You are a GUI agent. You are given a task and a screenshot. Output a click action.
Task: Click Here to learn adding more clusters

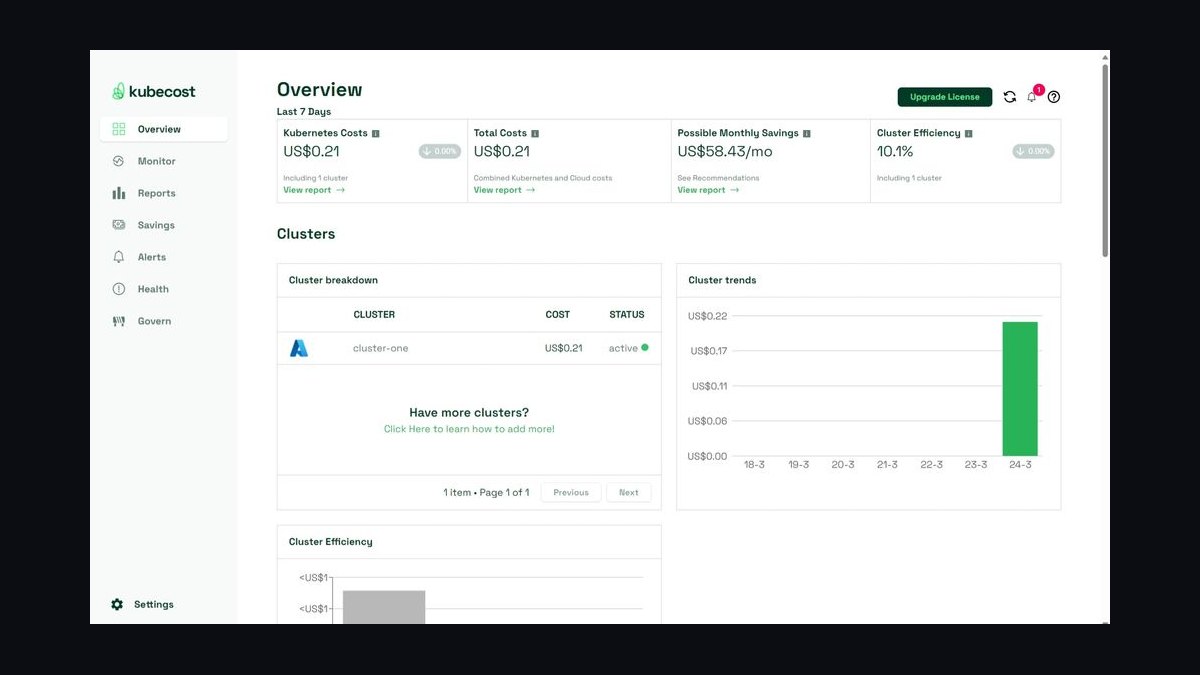tap(469, 429)
